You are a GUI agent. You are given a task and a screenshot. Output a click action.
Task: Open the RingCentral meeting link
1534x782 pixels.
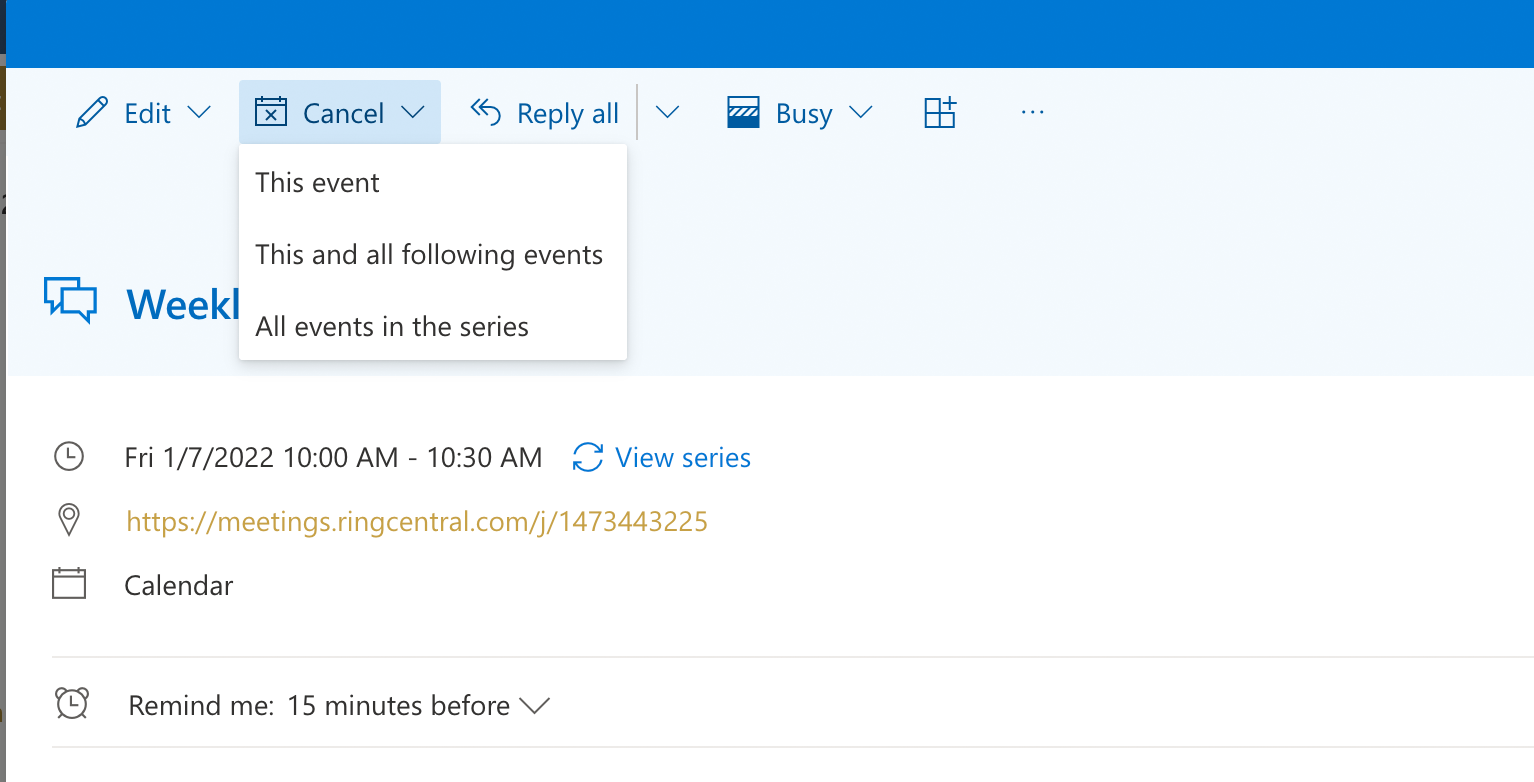click(417, 521)
